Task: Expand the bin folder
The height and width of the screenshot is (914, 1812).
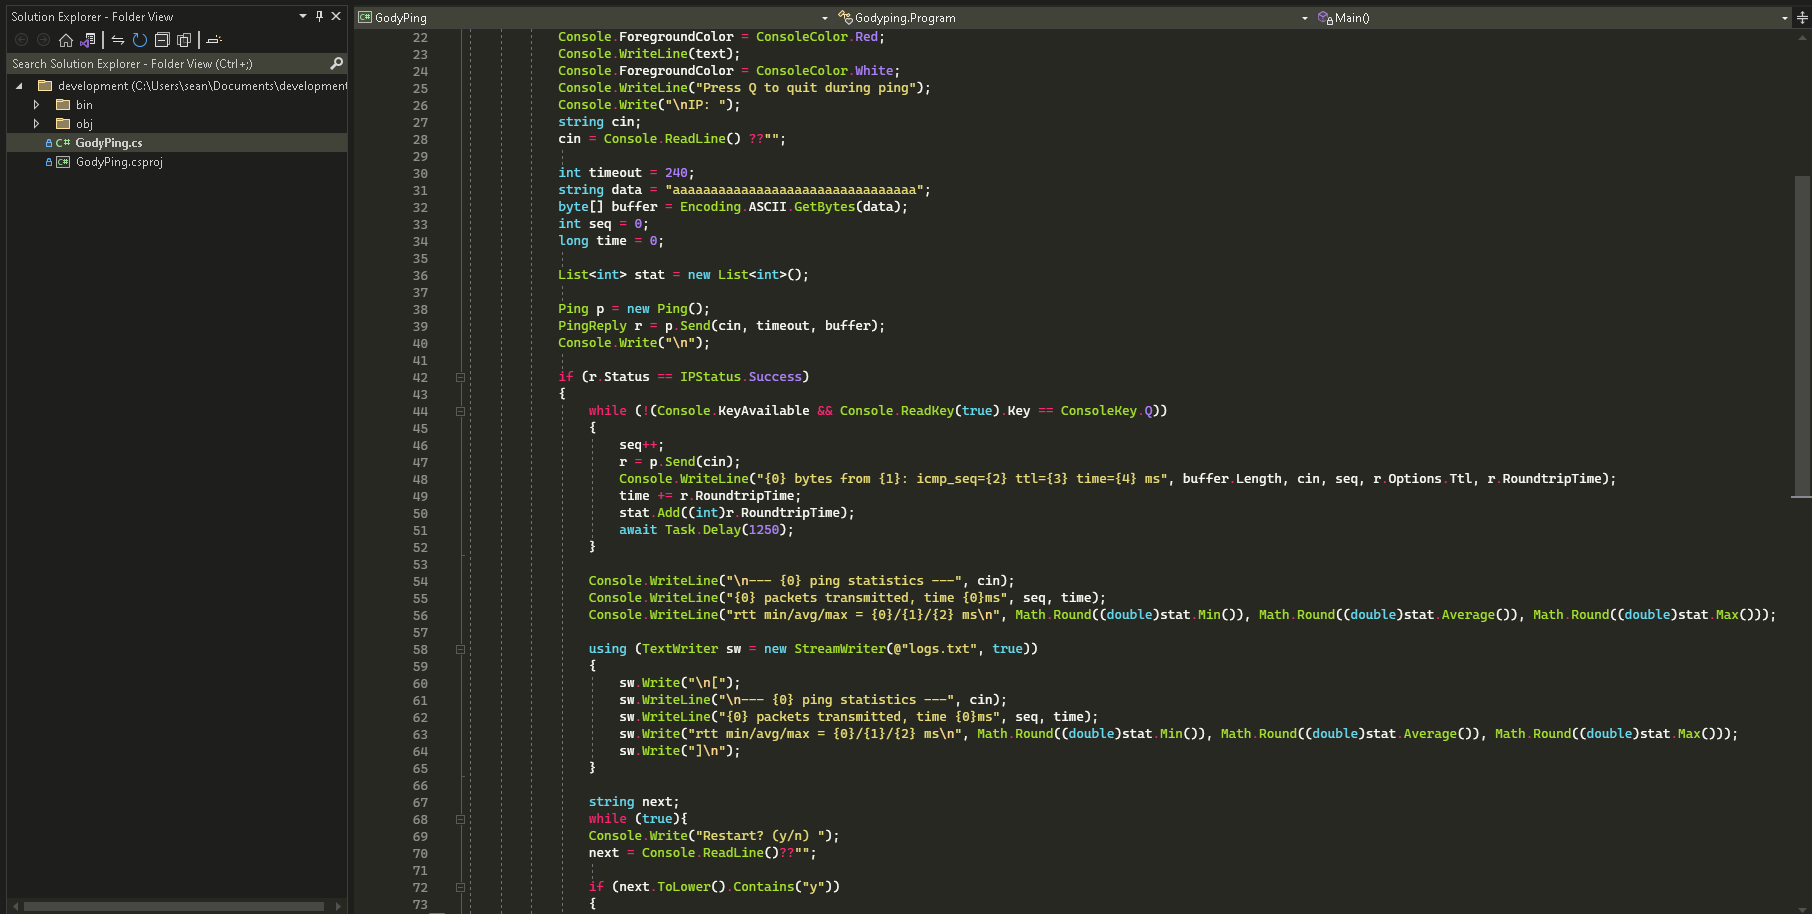Action: click(x=37, y=105)
